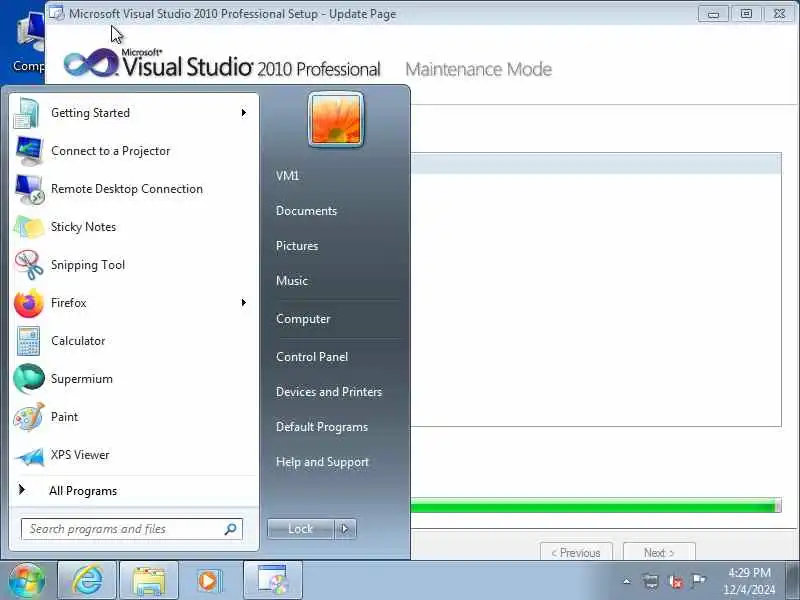Click the Visual Studio Setup title bar icon
The height and width of the screenshot is (600, 800).
point(56,13)
